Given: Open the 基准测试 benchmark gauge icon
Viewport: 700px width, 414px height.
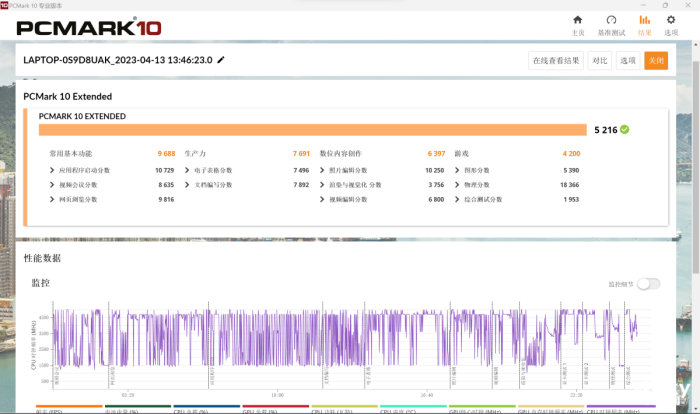Looking at the screenshot, I should pos(611,20).
